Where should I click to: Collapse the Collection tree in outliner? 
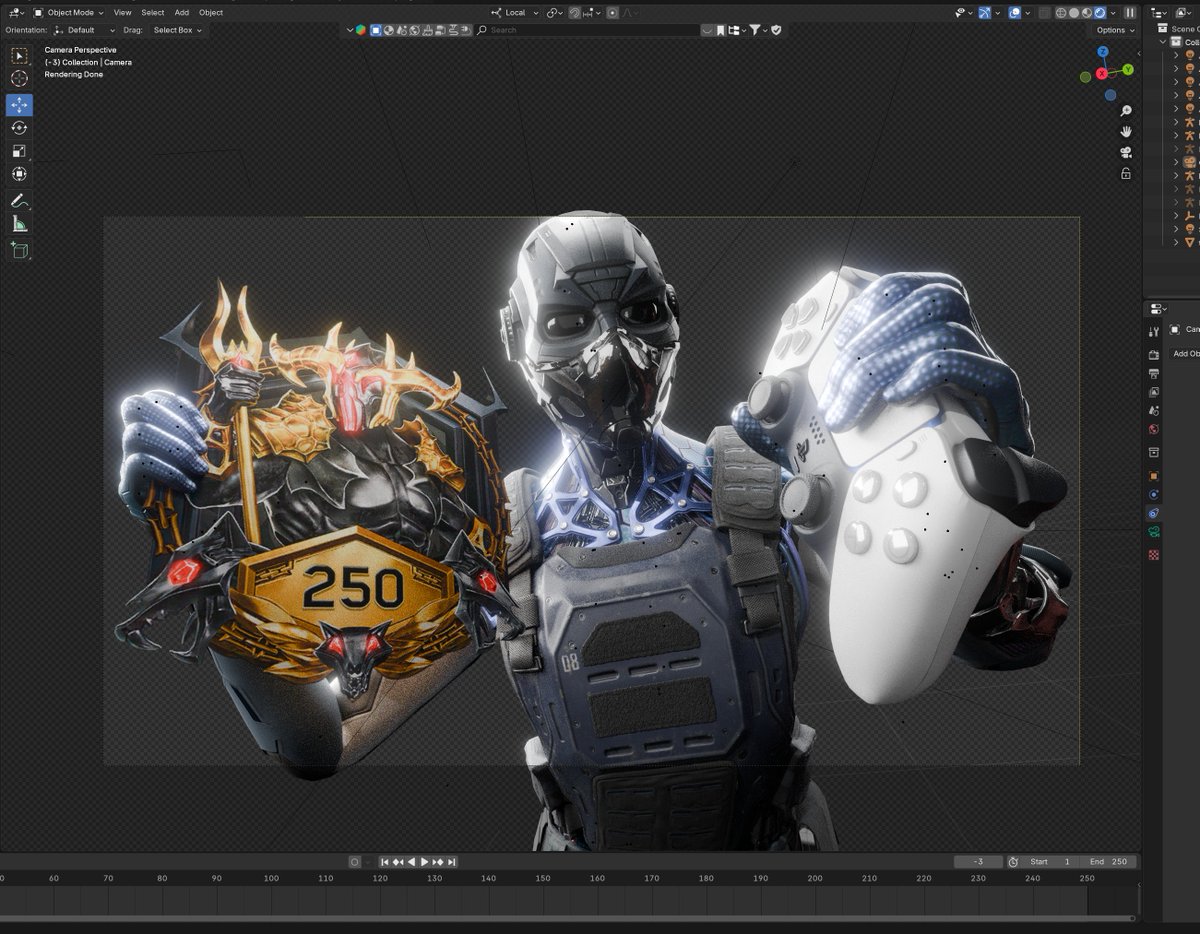pos(1163,42)
